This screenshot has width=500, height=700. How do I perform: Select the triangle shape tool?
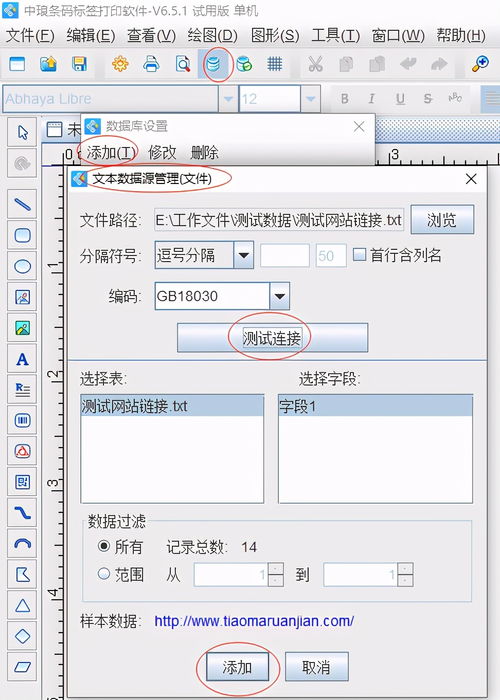point(22,606)
